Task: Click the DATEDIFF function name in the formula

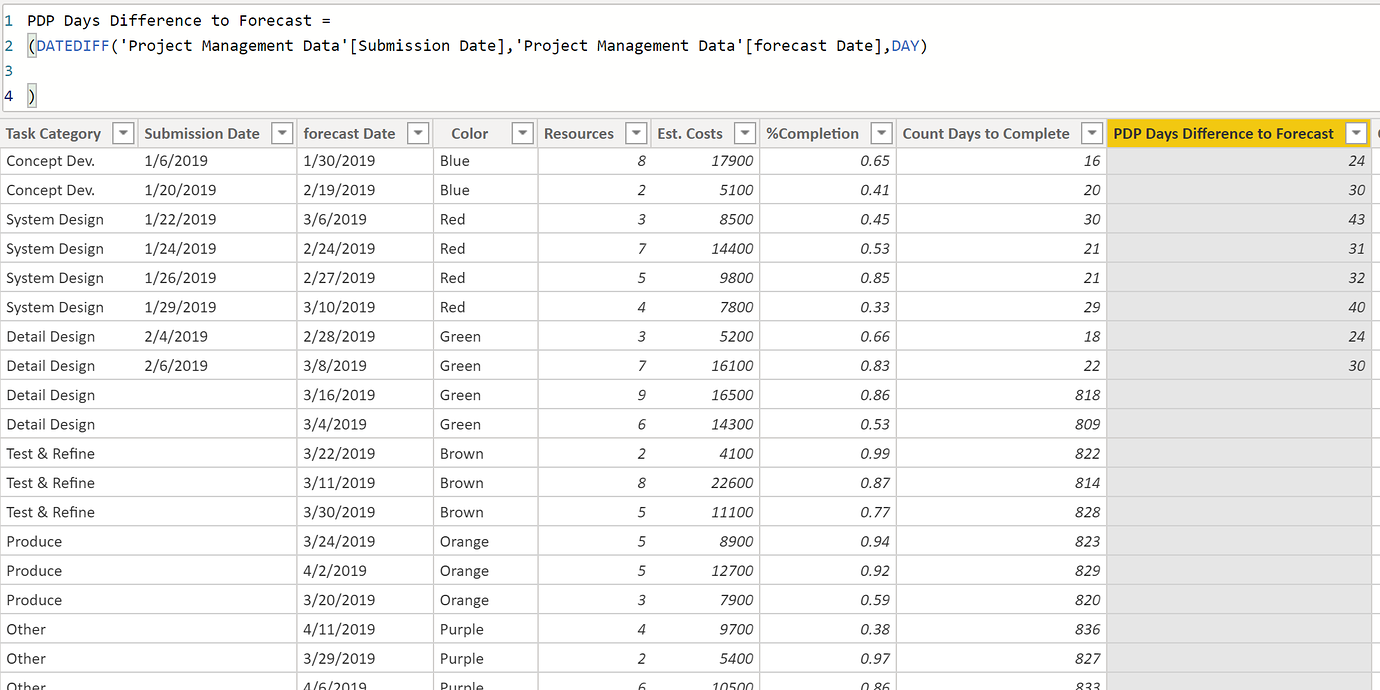Action: click(x=72, y=45)
